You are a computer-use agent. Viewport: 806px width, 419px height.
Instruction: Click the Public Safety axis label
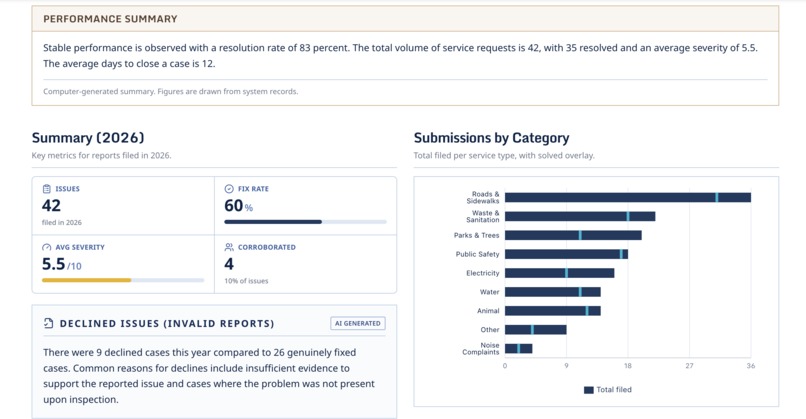pos(478,254)
